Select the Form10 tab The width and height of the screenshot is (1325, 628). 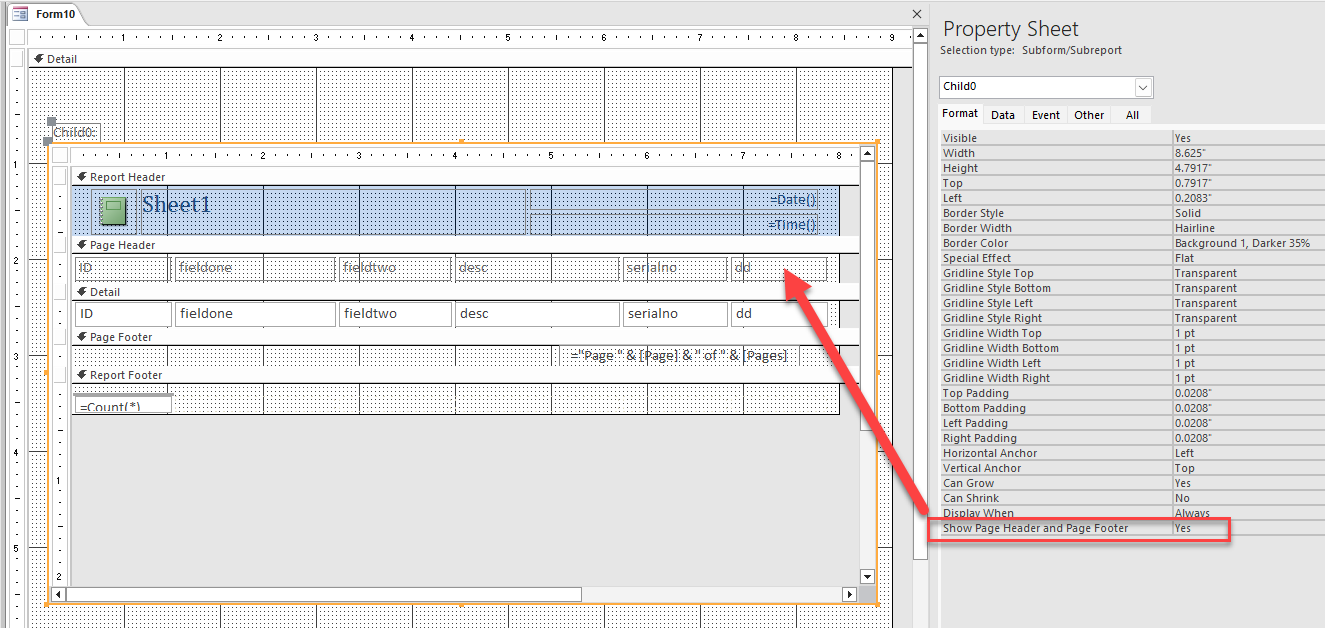click(x=46, y=14)
